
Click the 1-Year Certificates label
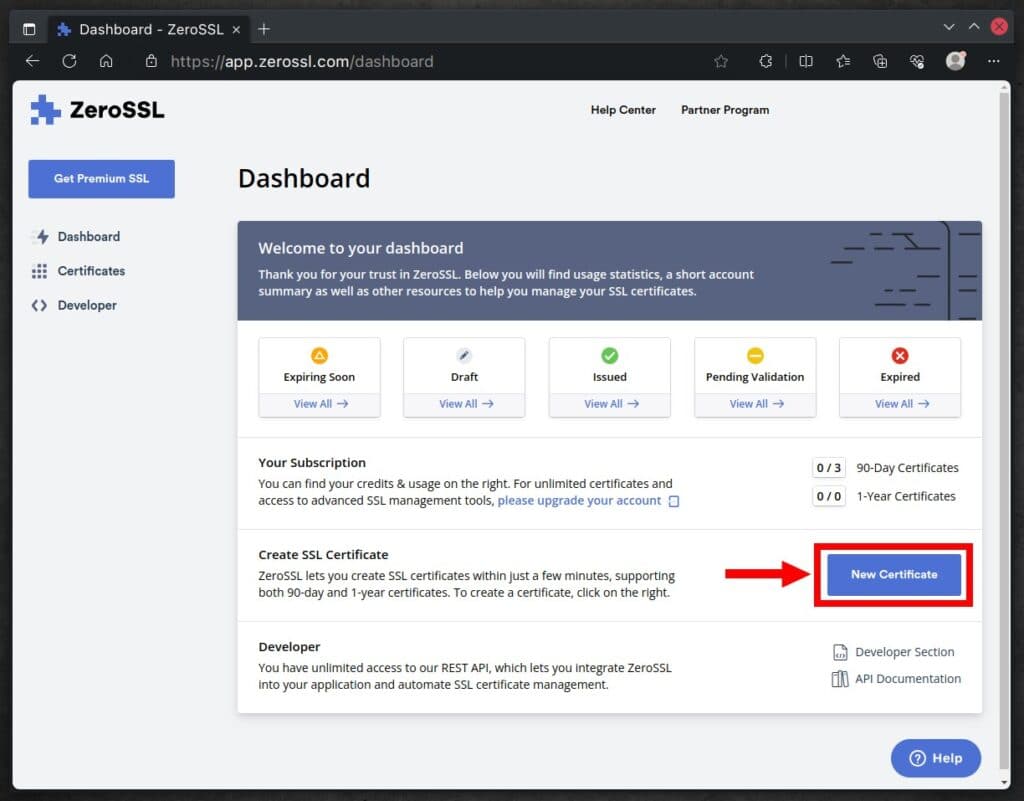pos(906,496)
